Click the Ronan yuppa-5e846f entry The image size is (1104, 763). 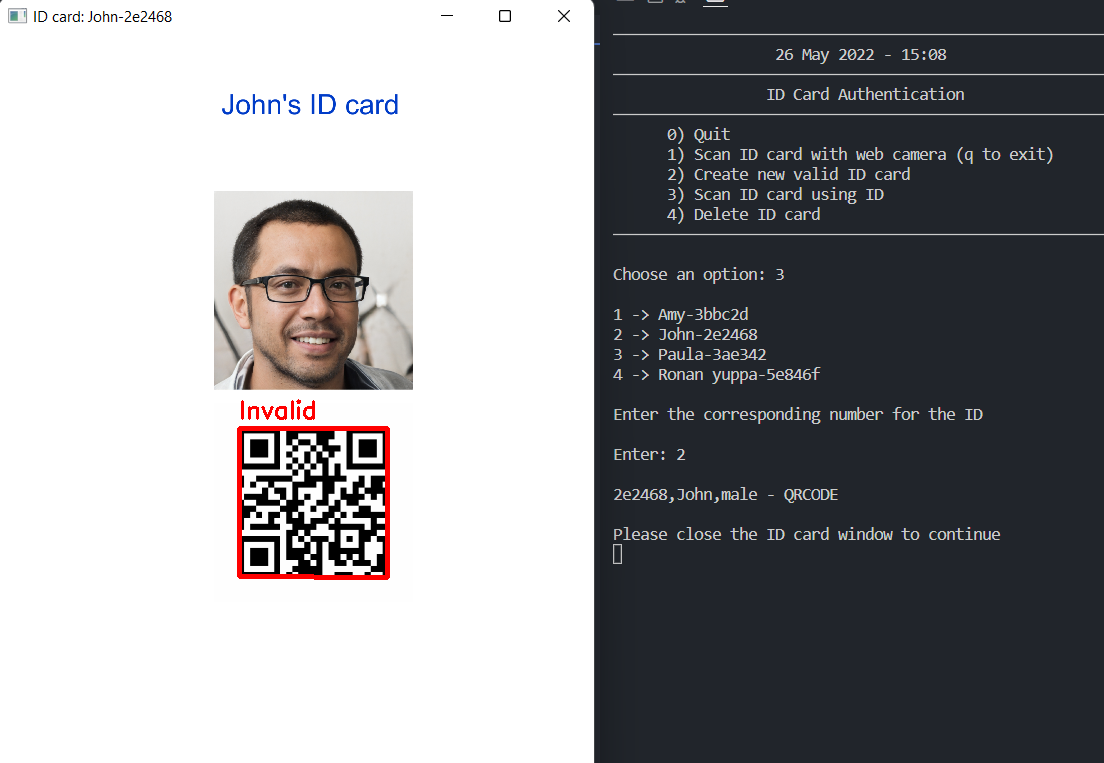click(x=717, y=374)
